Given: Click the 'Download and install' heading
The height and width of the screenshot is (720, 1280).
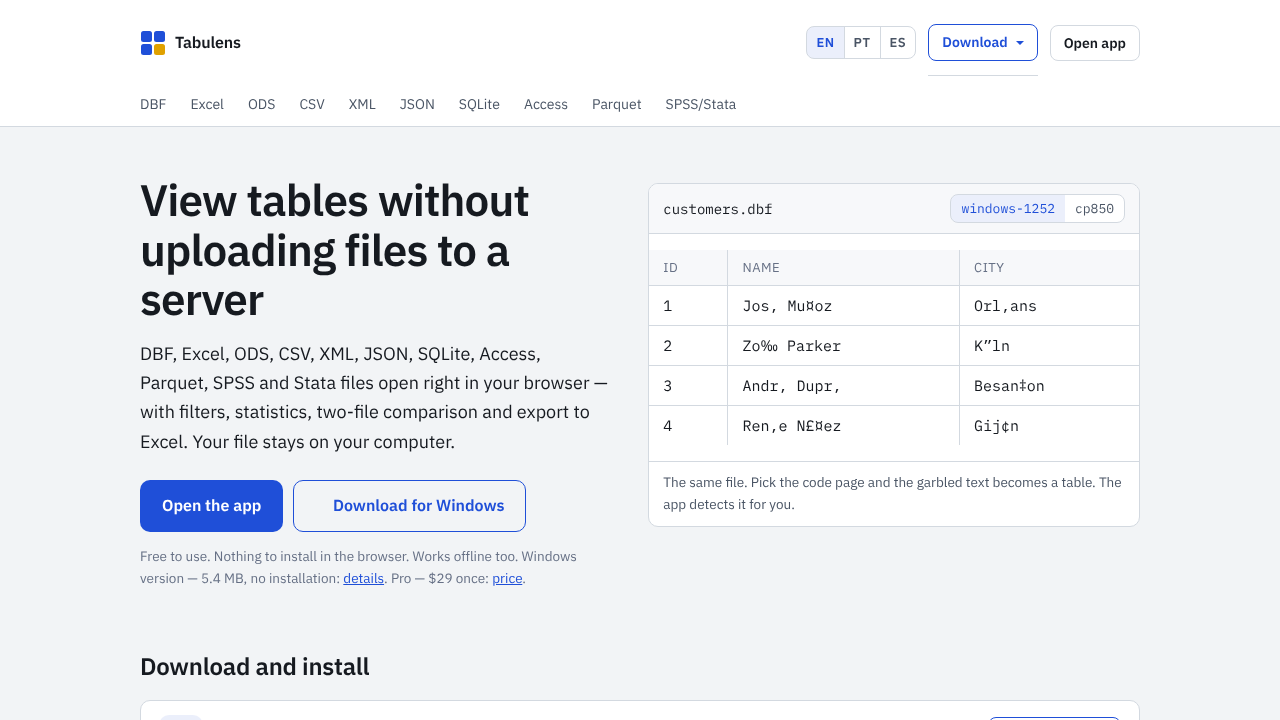Looking at the screenshot, I should [255, 667].
